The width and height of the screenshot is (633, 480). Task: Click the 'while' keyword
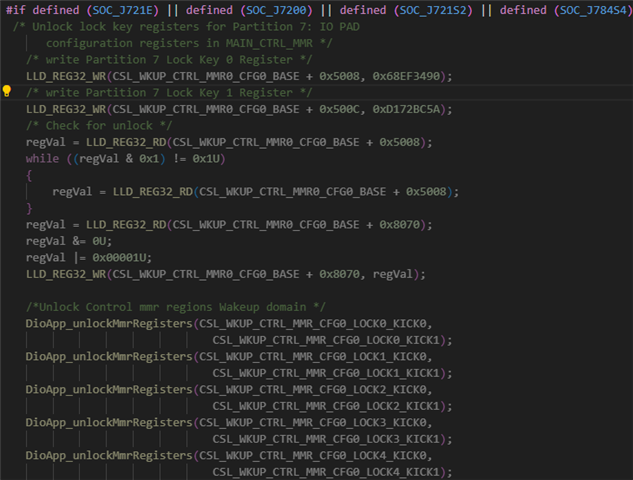tap(42, 159)
